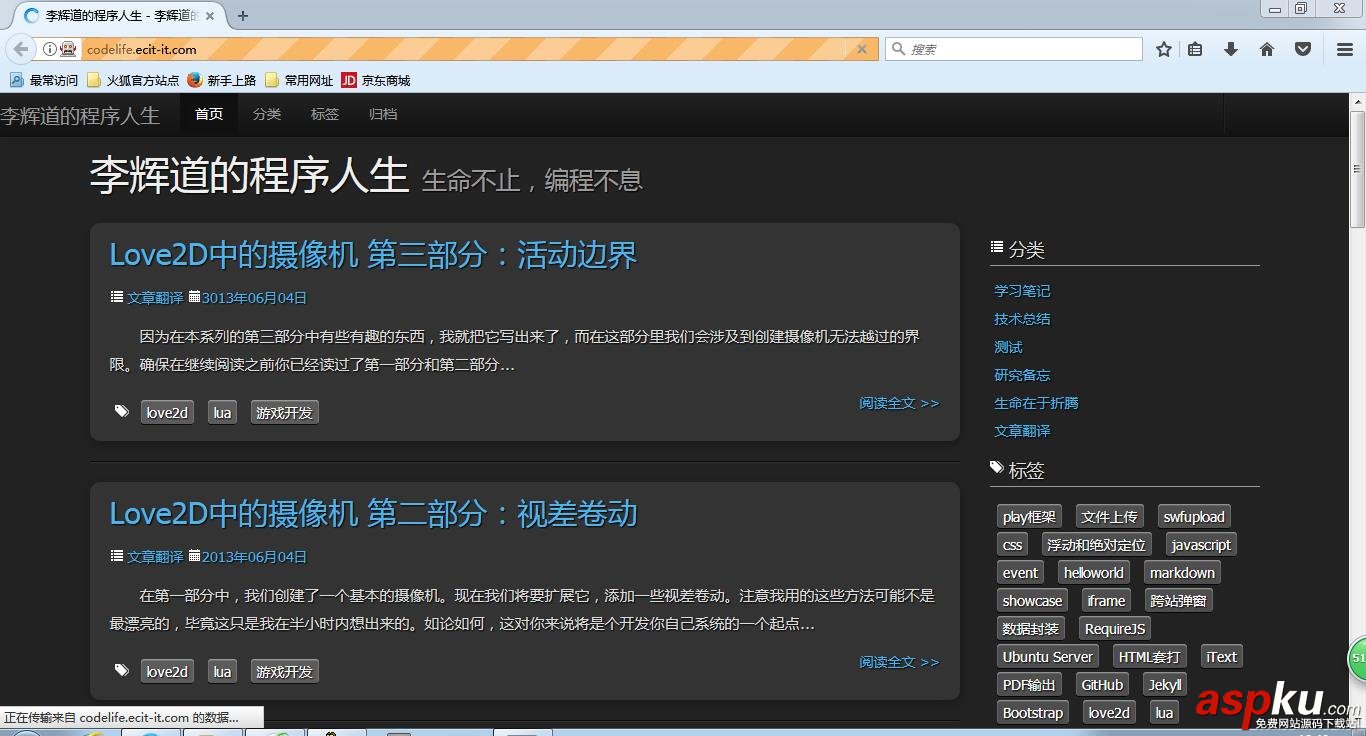Viewport: 1366px width, 736px height.
Task: Click the back navigation arrow
Action: click(20, 48)
